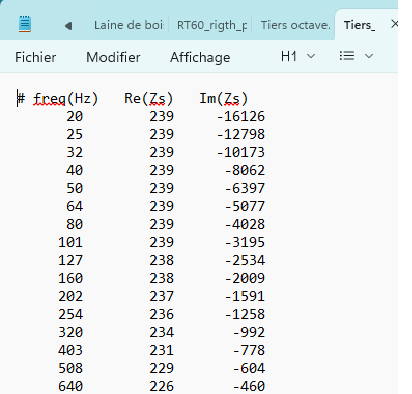Click the frequency value 101
The image size is (412, 394).
coord(70,242)
